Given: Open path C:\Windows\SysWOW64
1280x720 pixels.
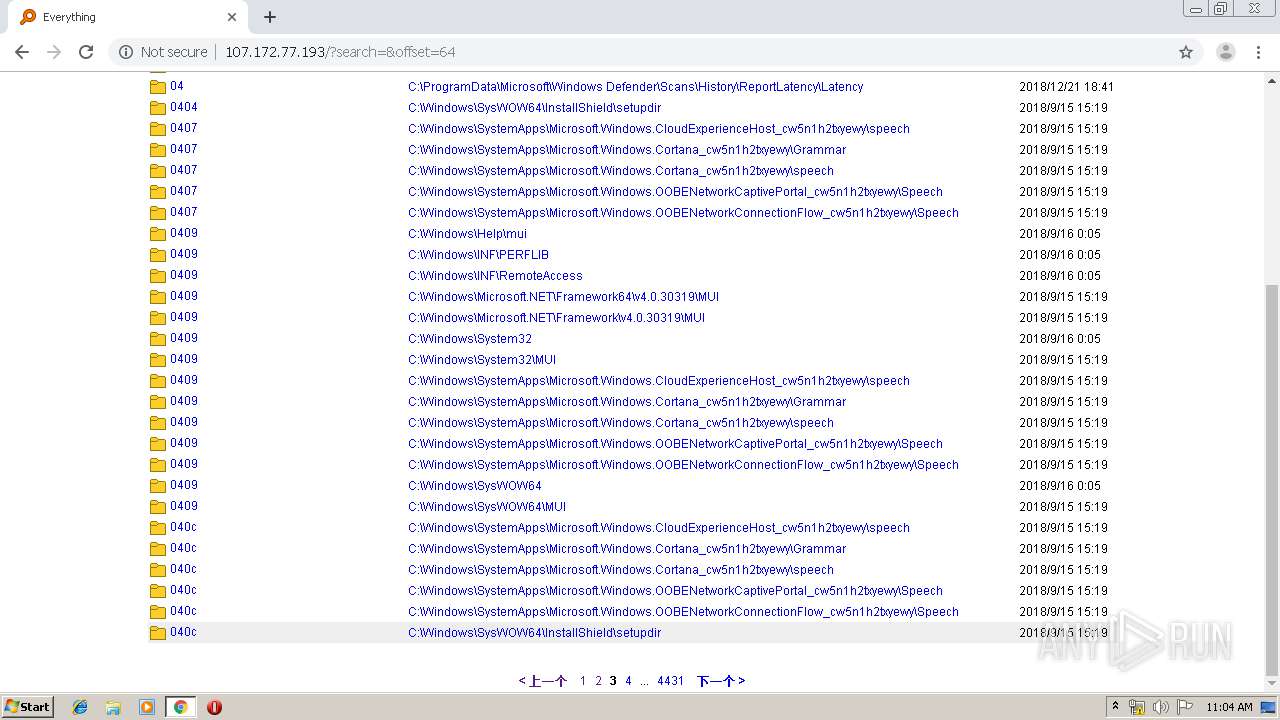Looking at the screenshot, I should [475, 486].
